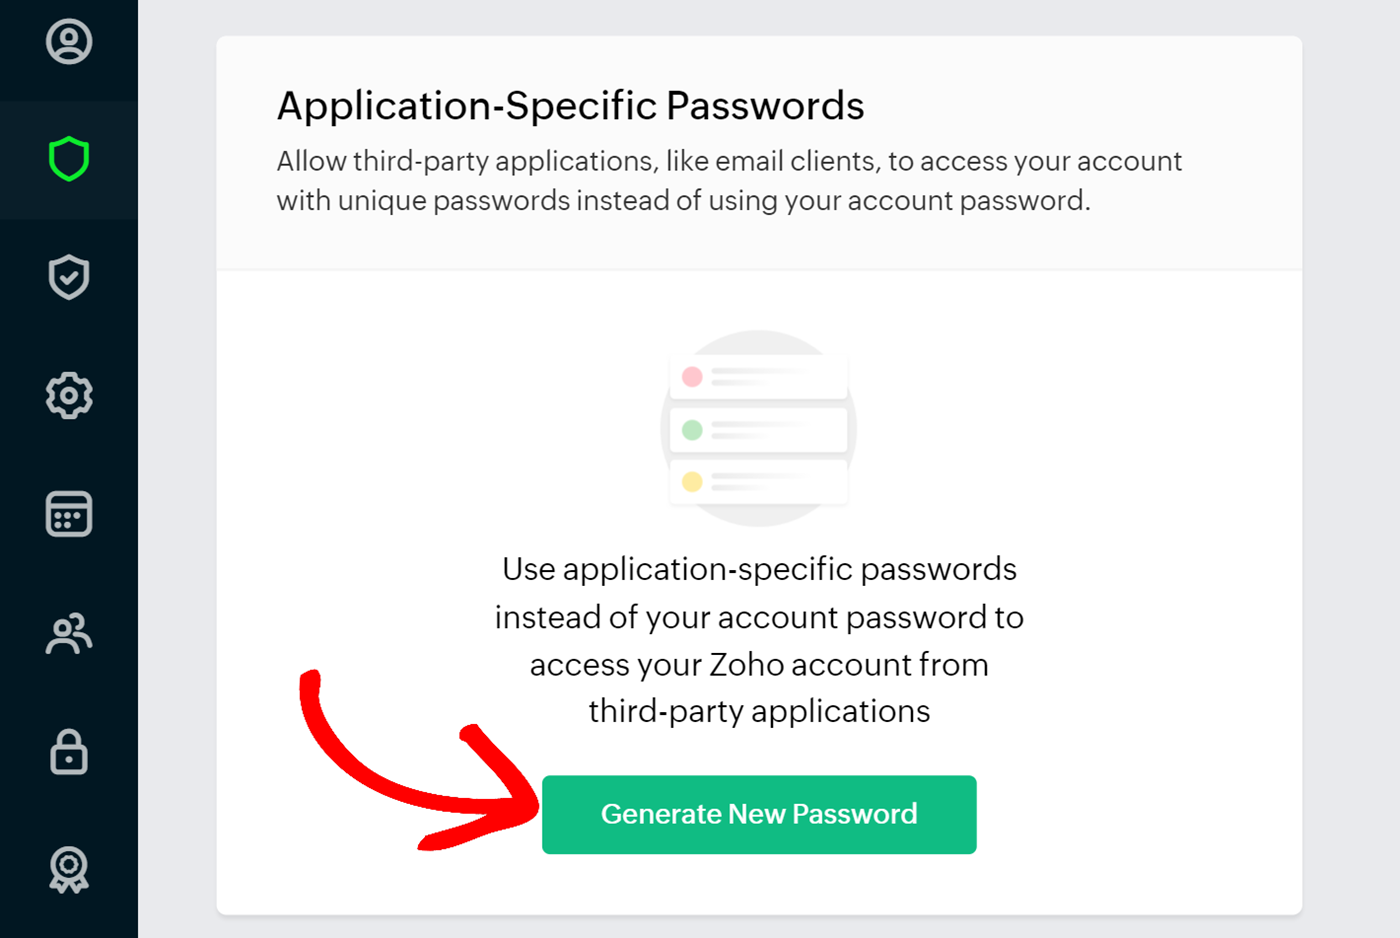Click the text label inside the green button
The image size is (1400, 938).
pos(759,814)
